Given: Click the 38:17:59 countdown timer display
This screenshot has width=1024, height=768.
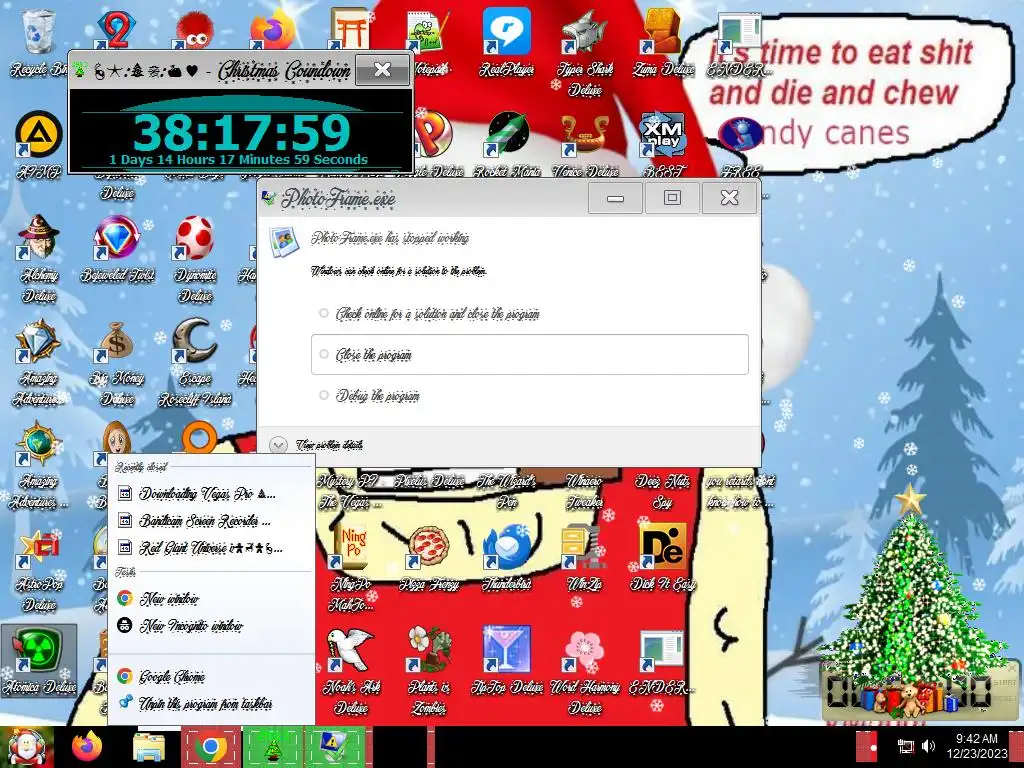Looking at the screenshot, I should click(x=242, y=133).
